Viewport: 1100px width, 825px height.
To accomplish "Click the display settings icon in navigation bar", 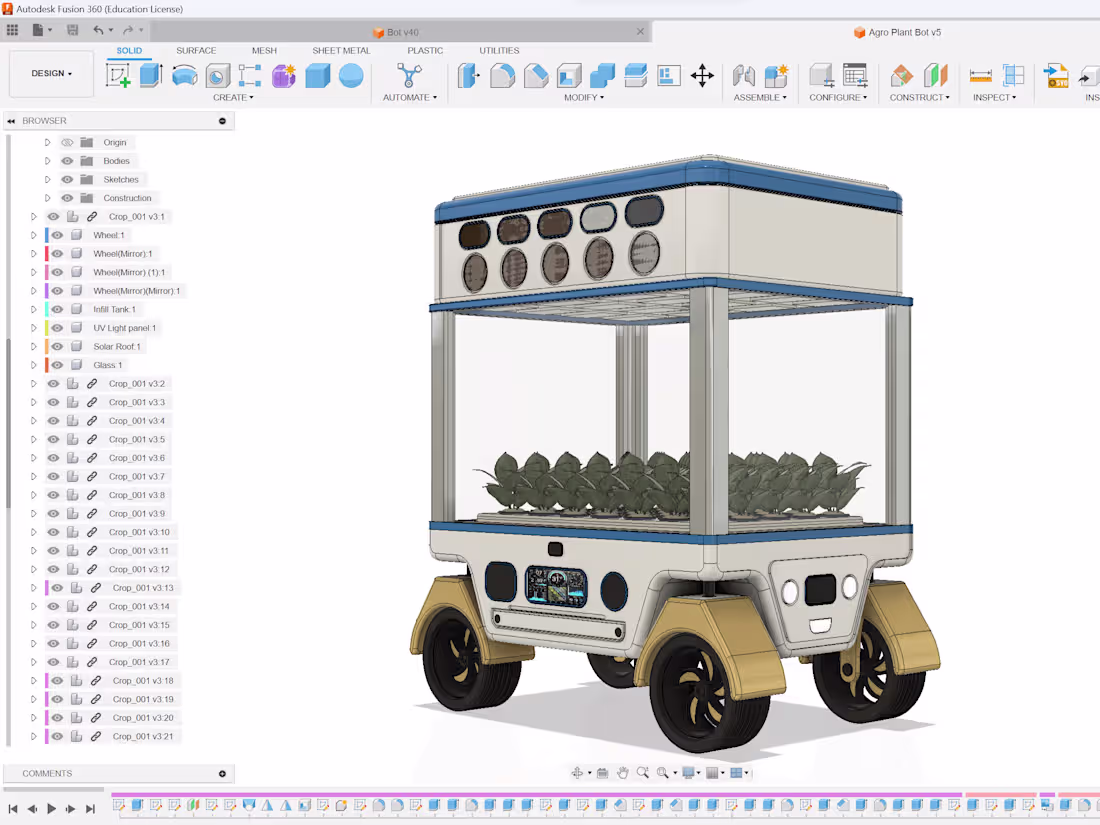I will 687,771.
